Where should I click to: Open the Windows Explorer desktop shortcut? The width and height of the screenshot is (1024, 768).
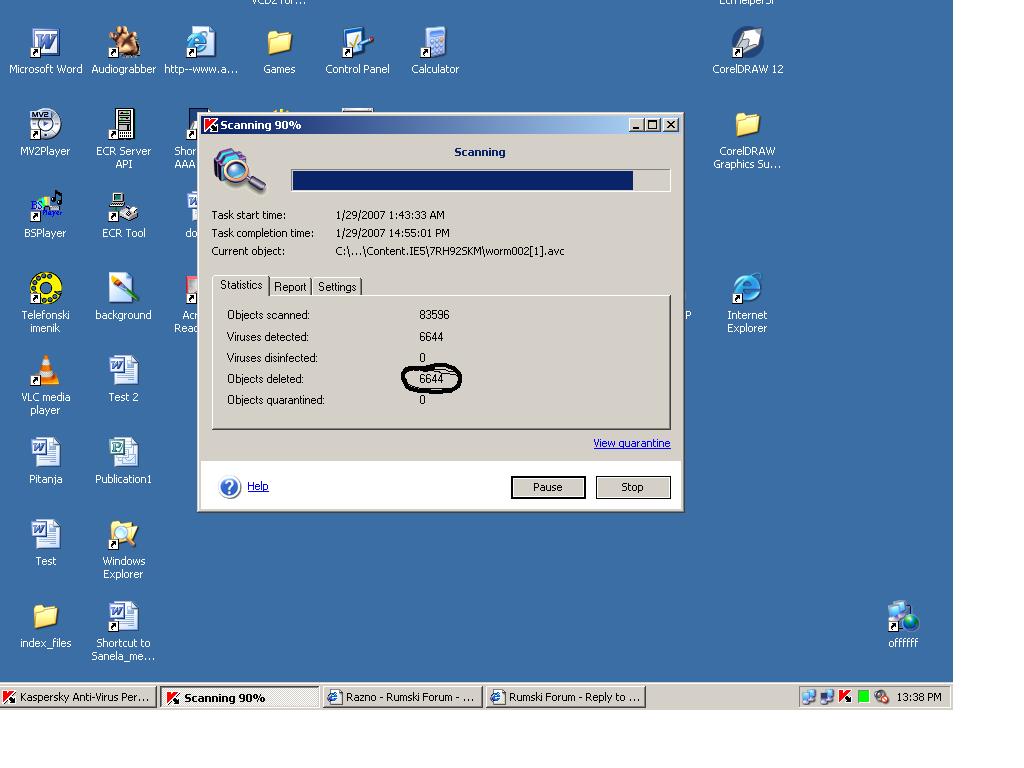click(x=123, y=536)
